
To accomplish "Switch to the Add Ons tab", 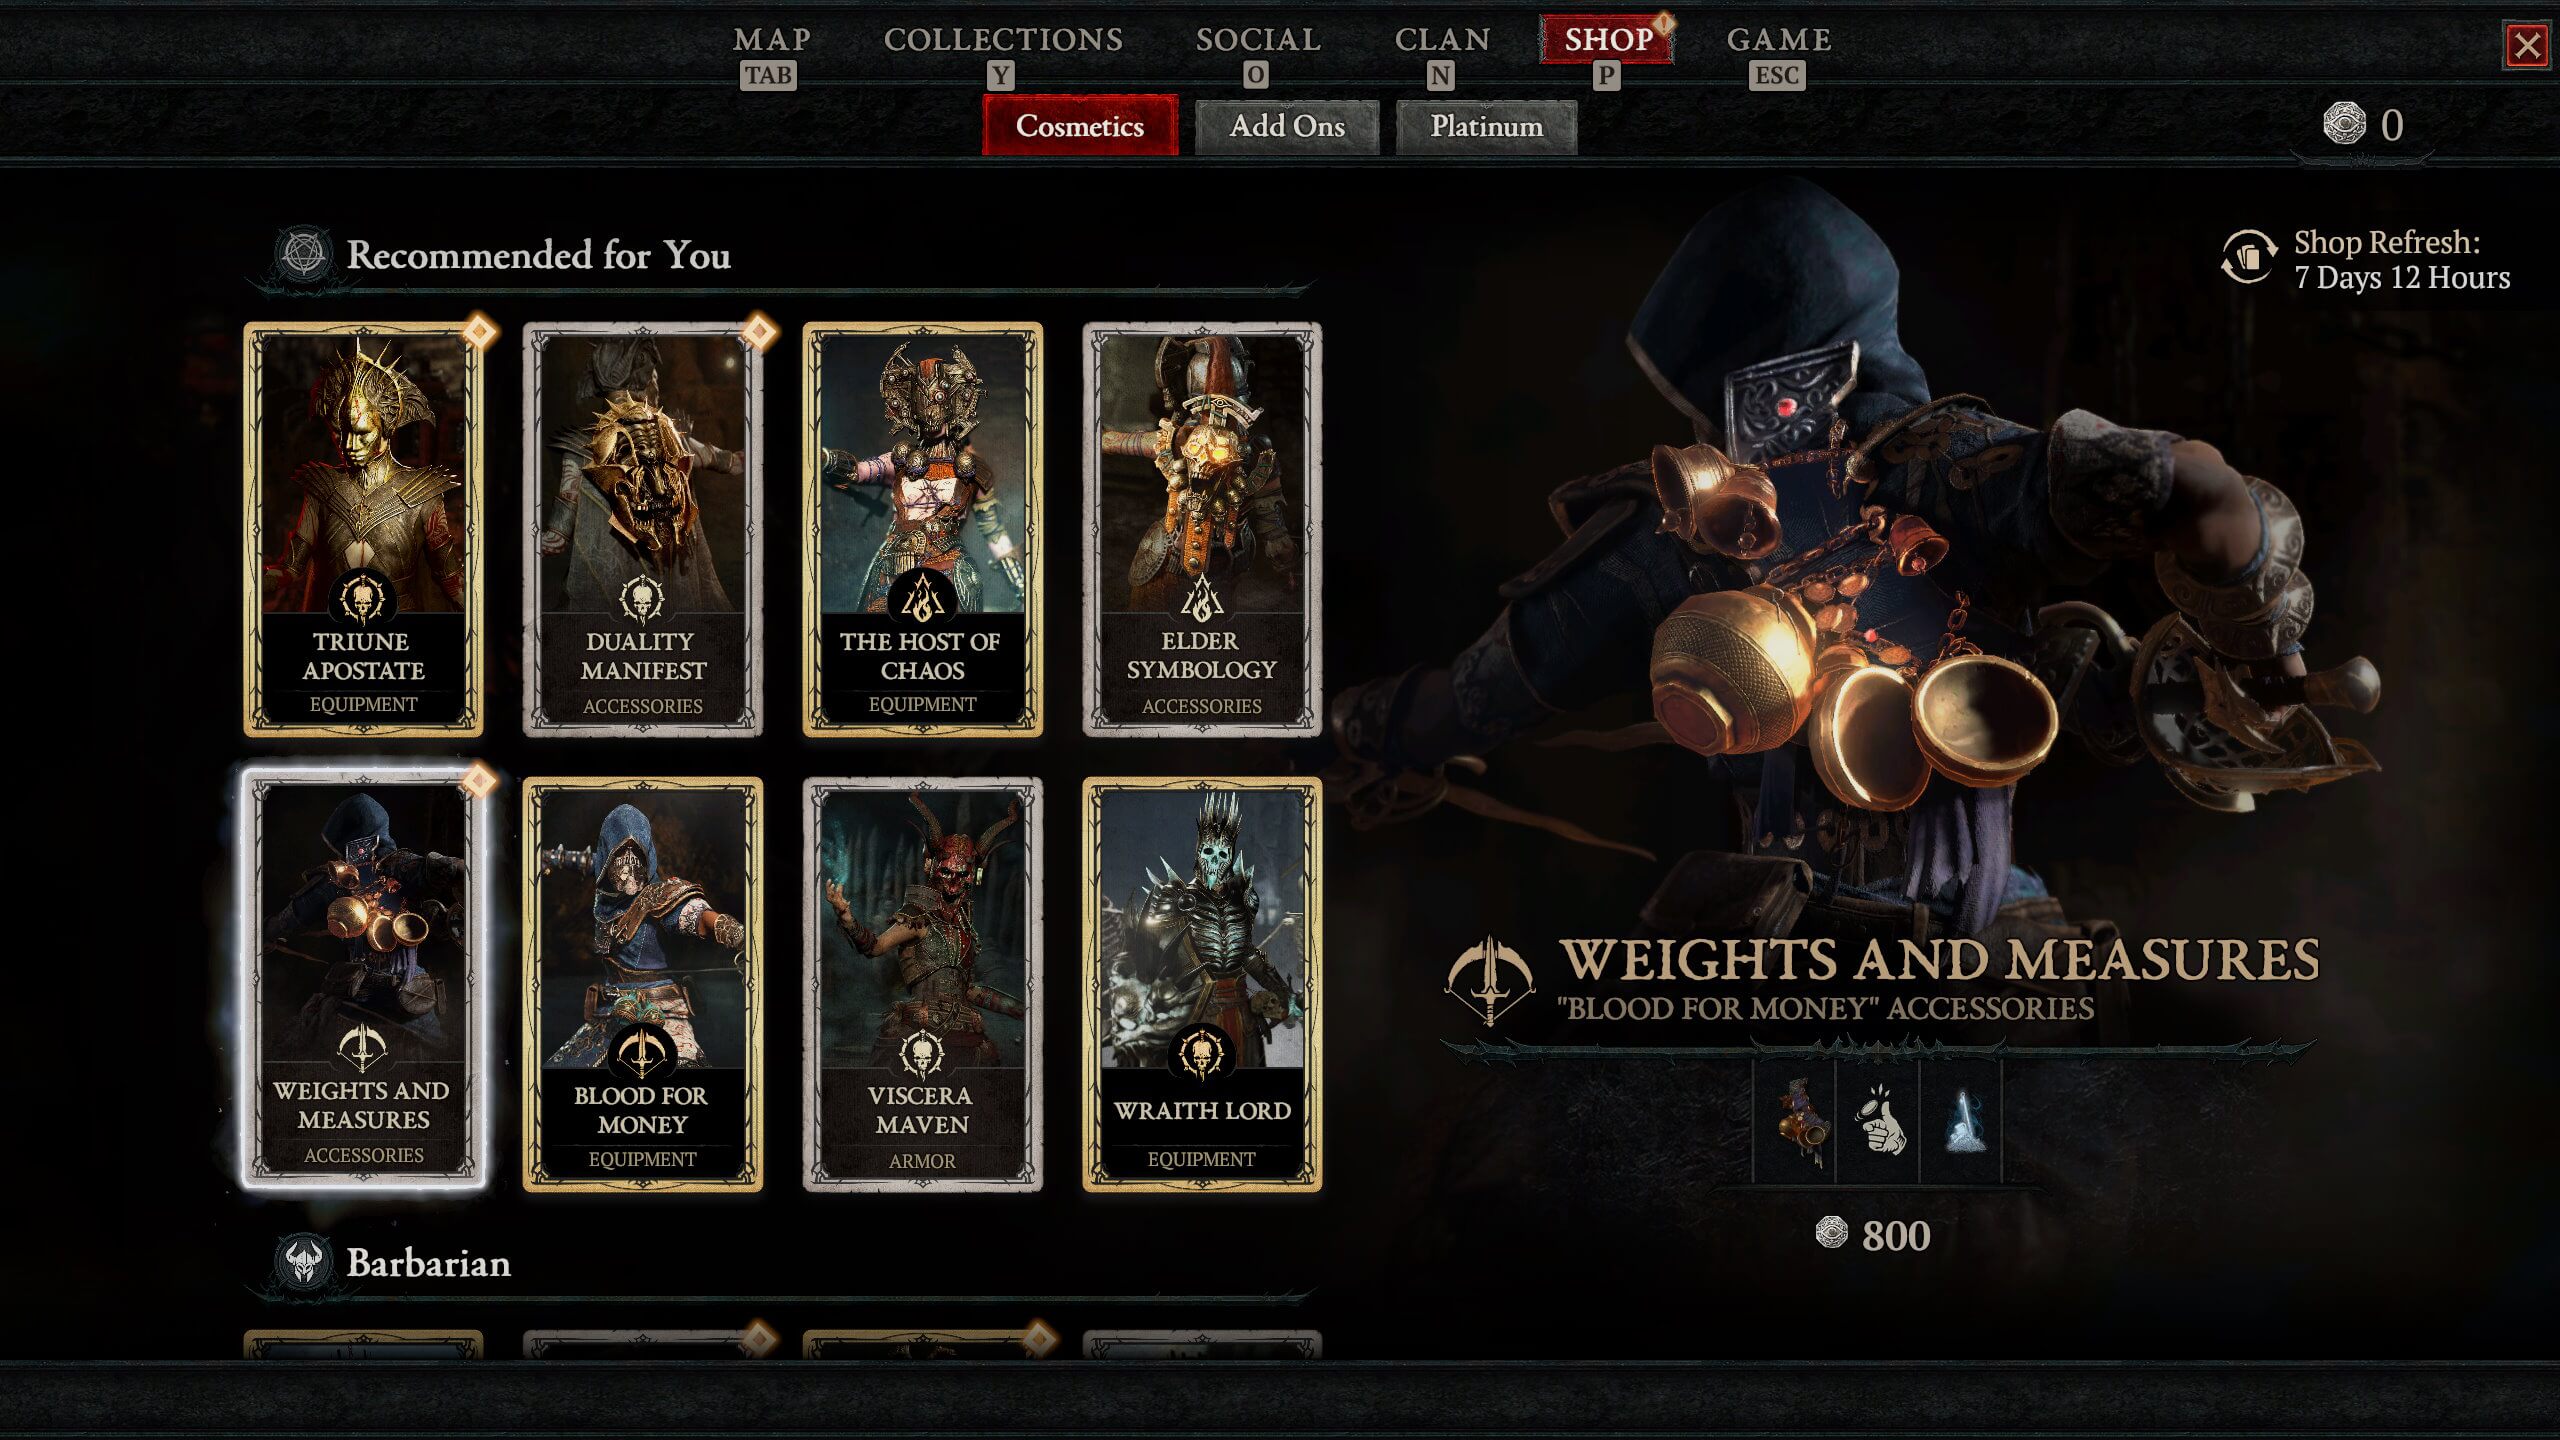I will tap(1287, 126).
